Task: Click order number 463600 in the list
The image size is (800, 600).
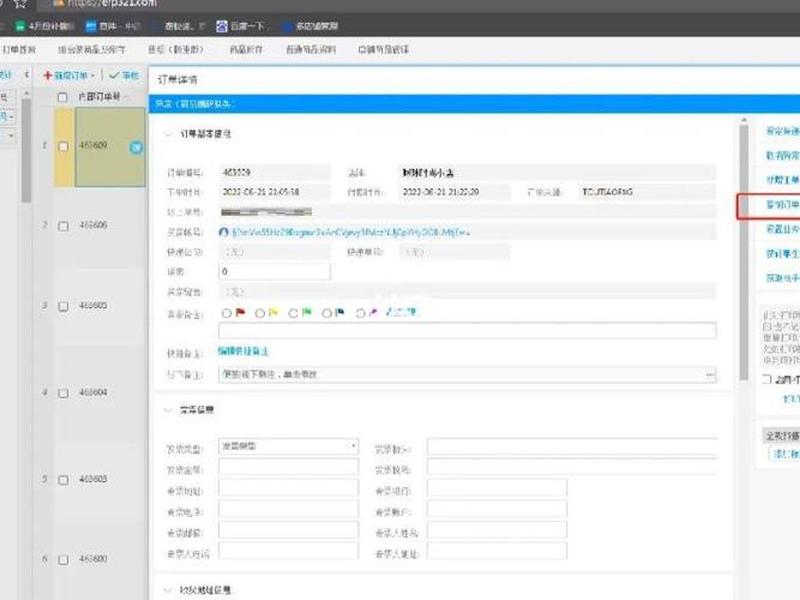Action: tap(93, 559)
